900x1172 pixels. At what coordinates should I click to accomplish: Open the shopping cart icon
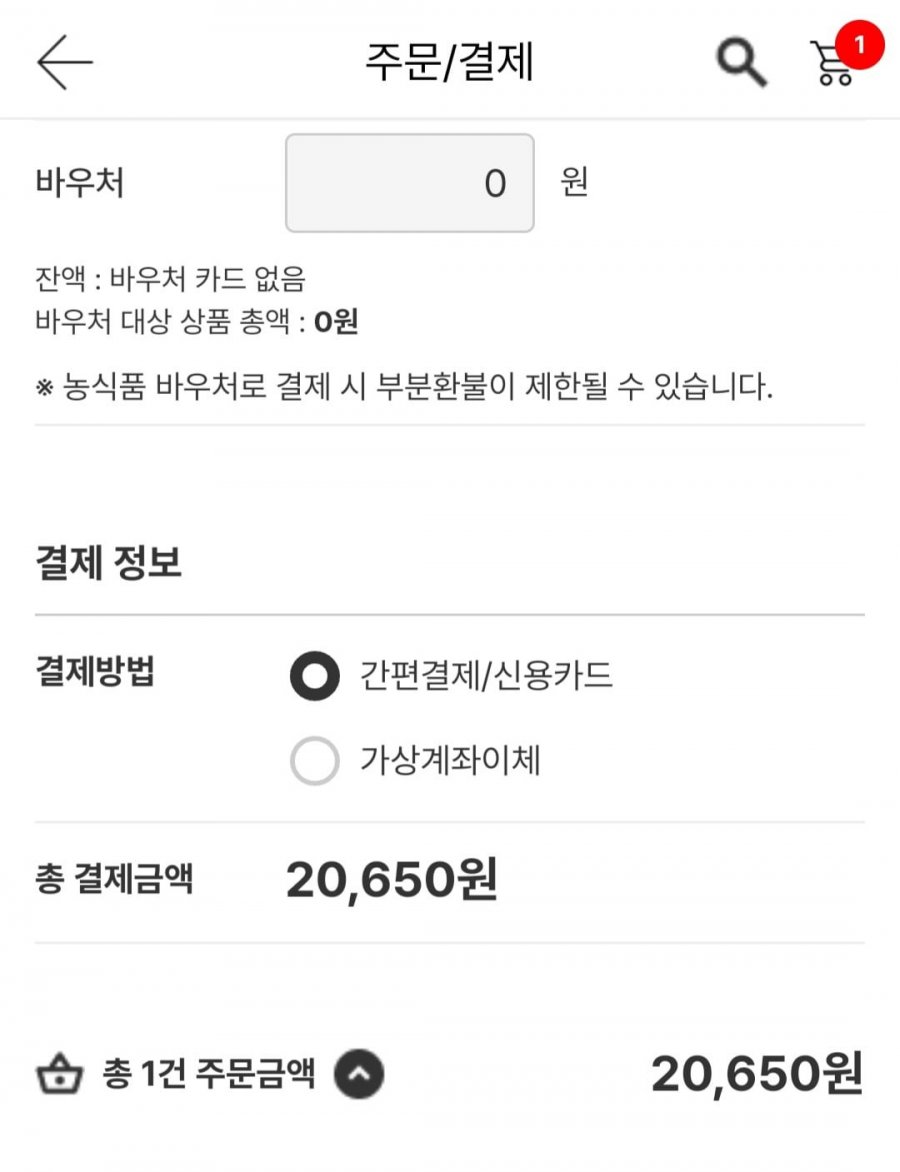pyautogui.click(x=829, y=65)
